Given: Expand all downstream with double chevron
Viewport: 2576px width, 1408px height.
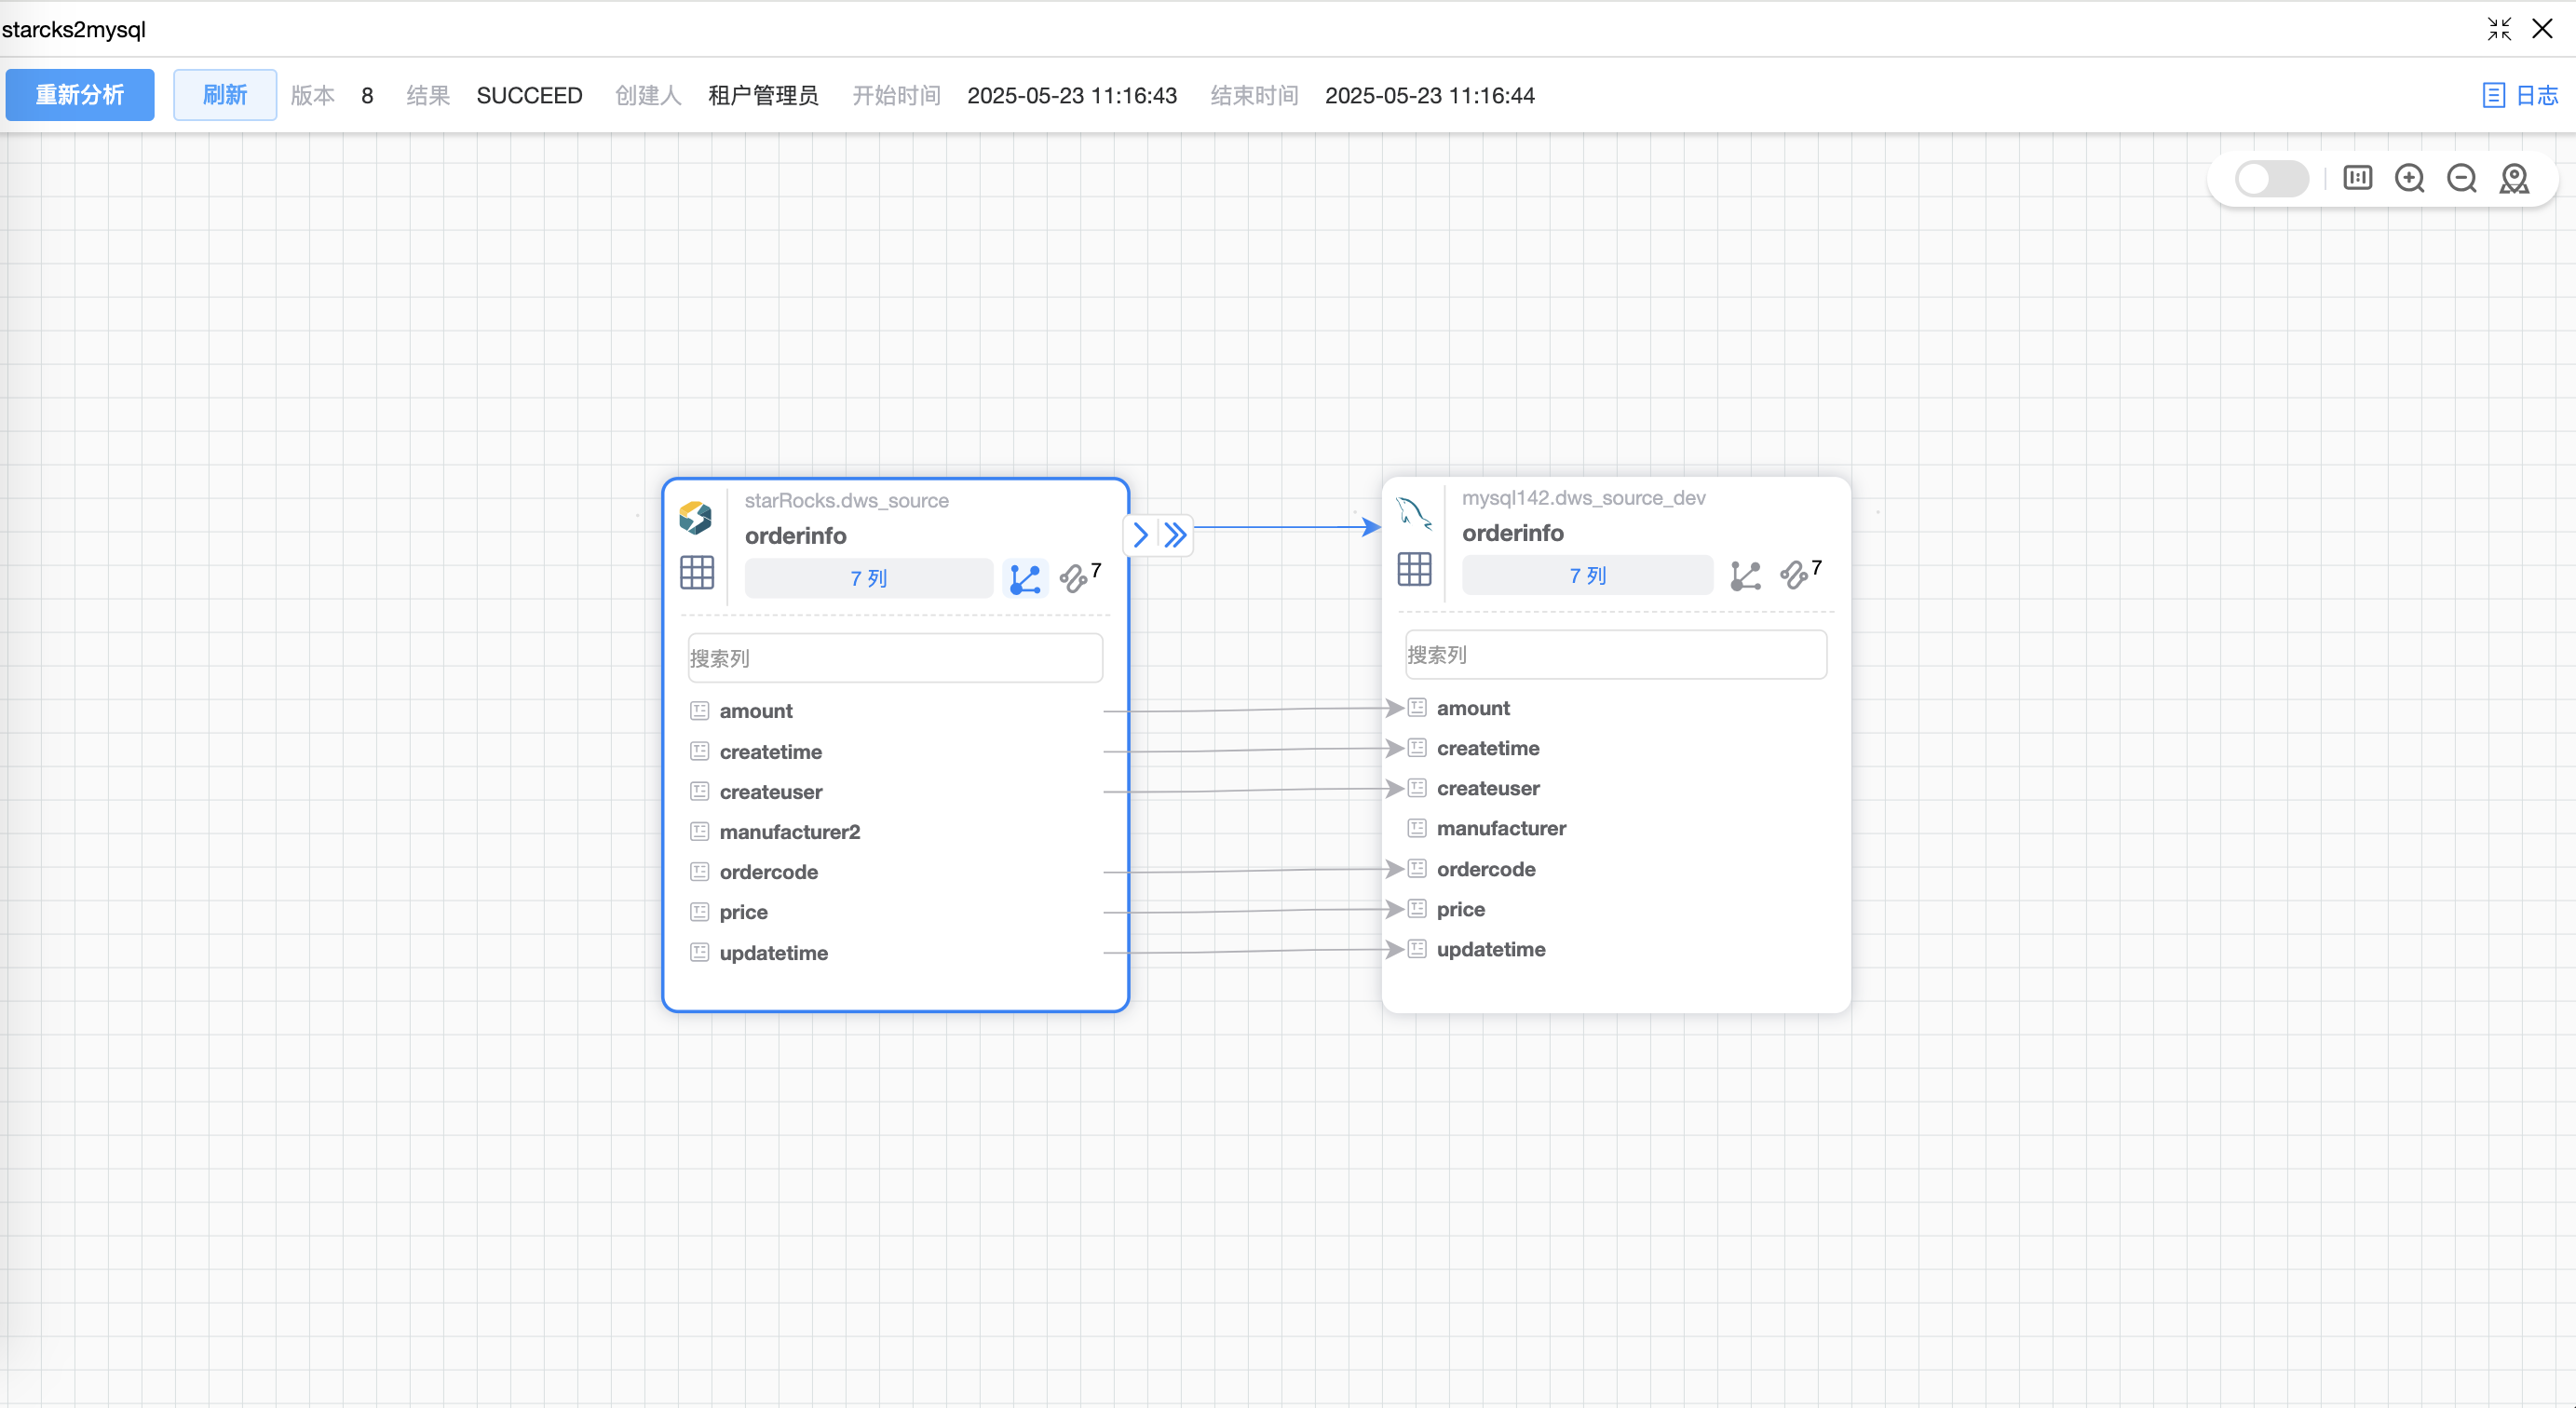Looking at the screenshot, I should [x=1176, y=535].
